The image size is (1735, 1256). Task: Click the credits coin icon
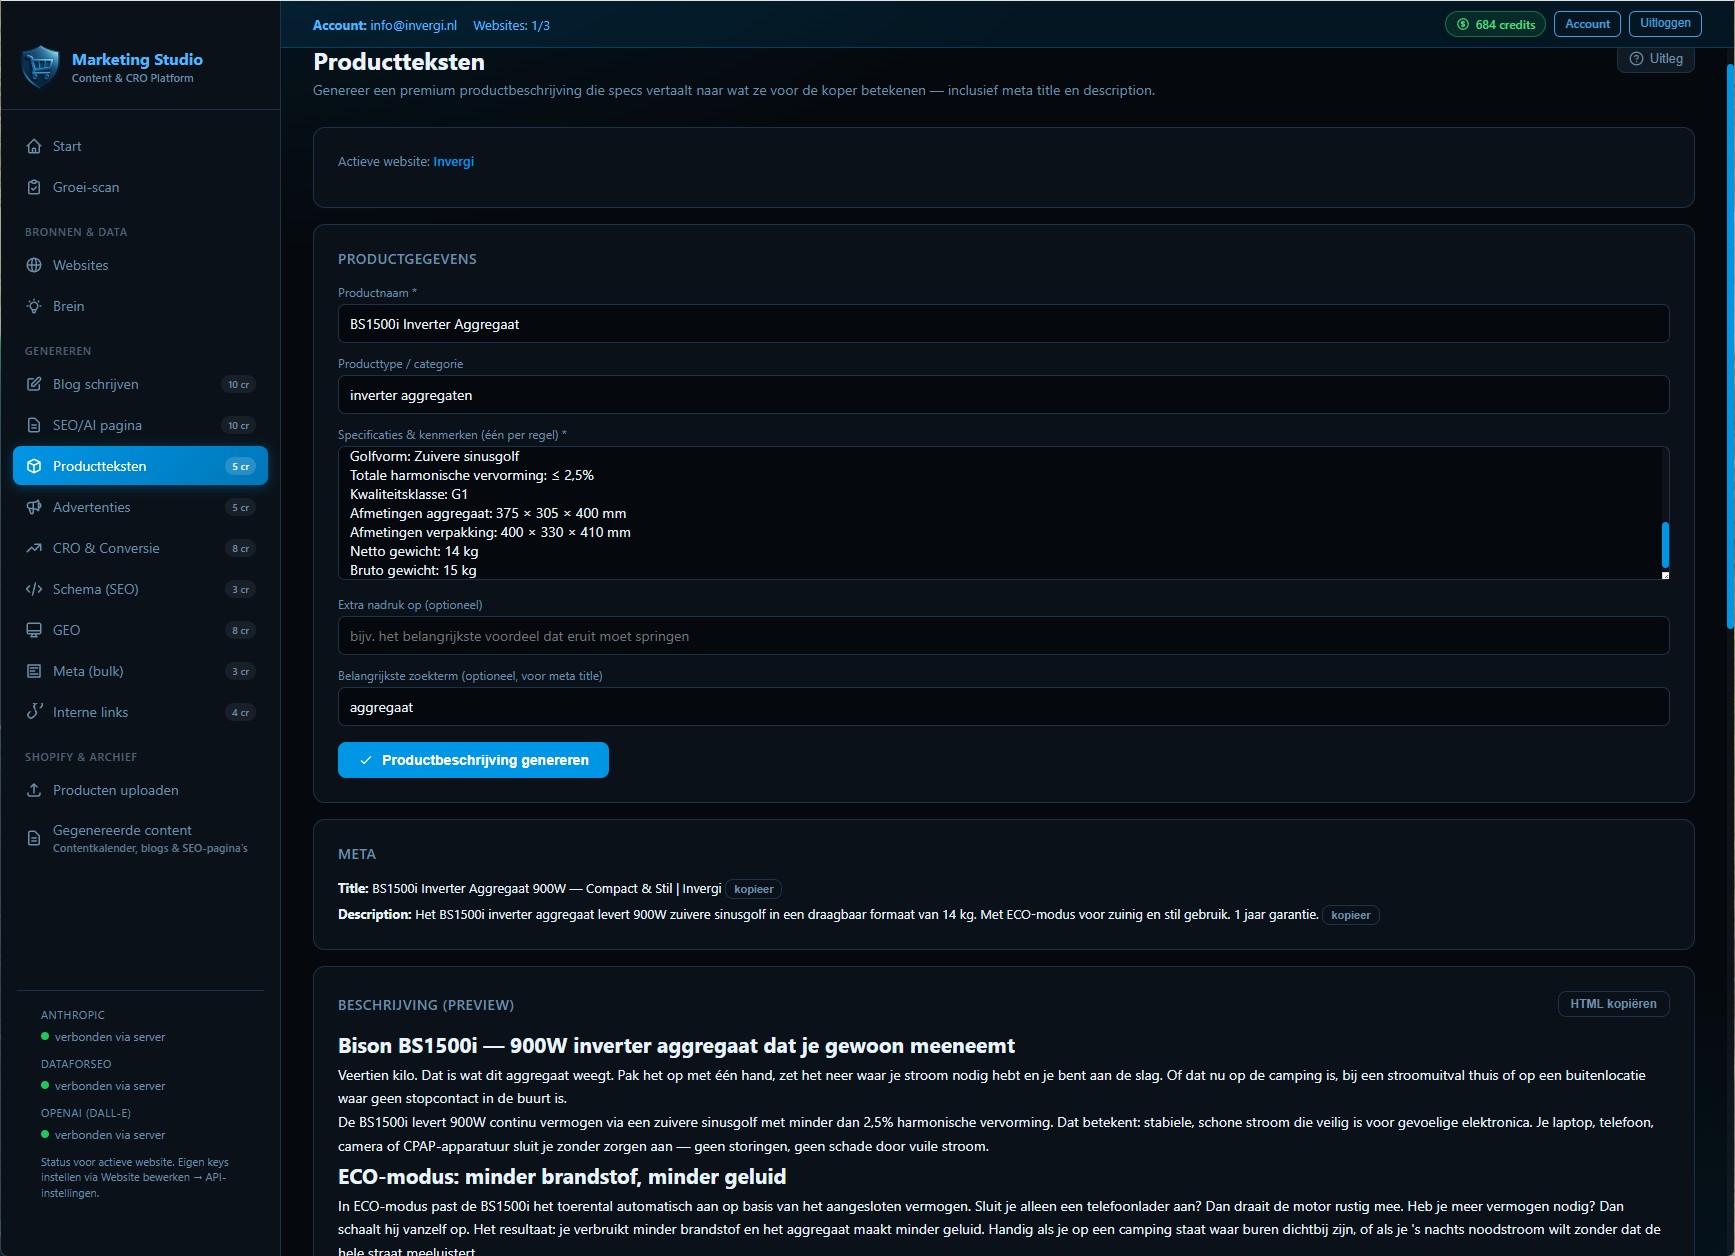pos(1463,24)
